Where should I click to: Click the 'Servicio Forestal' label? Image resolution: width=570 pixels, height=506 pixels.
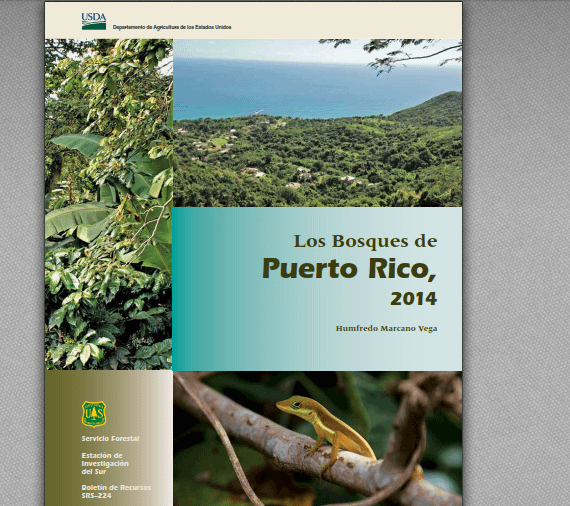111,439
